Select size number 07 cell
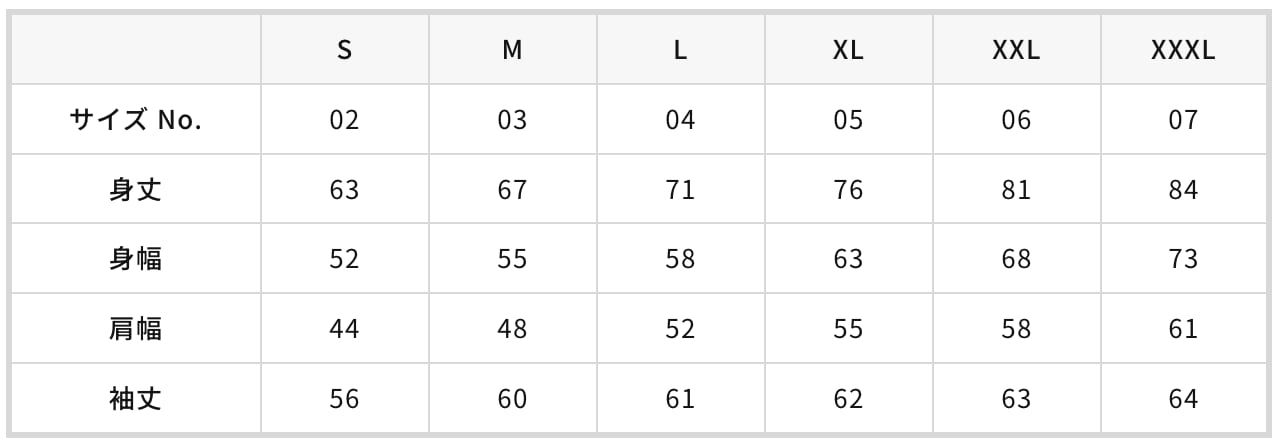Screen dimensions: 1280x444 pyautogui.click(x=1183, y=120)
